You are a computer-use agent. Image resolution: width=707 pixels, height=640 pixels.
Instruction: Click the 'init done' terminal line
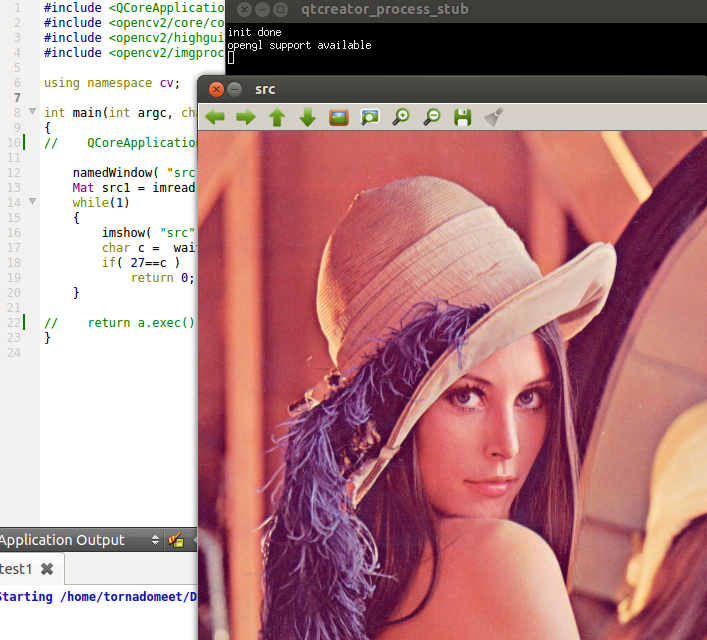pos(255,32)
